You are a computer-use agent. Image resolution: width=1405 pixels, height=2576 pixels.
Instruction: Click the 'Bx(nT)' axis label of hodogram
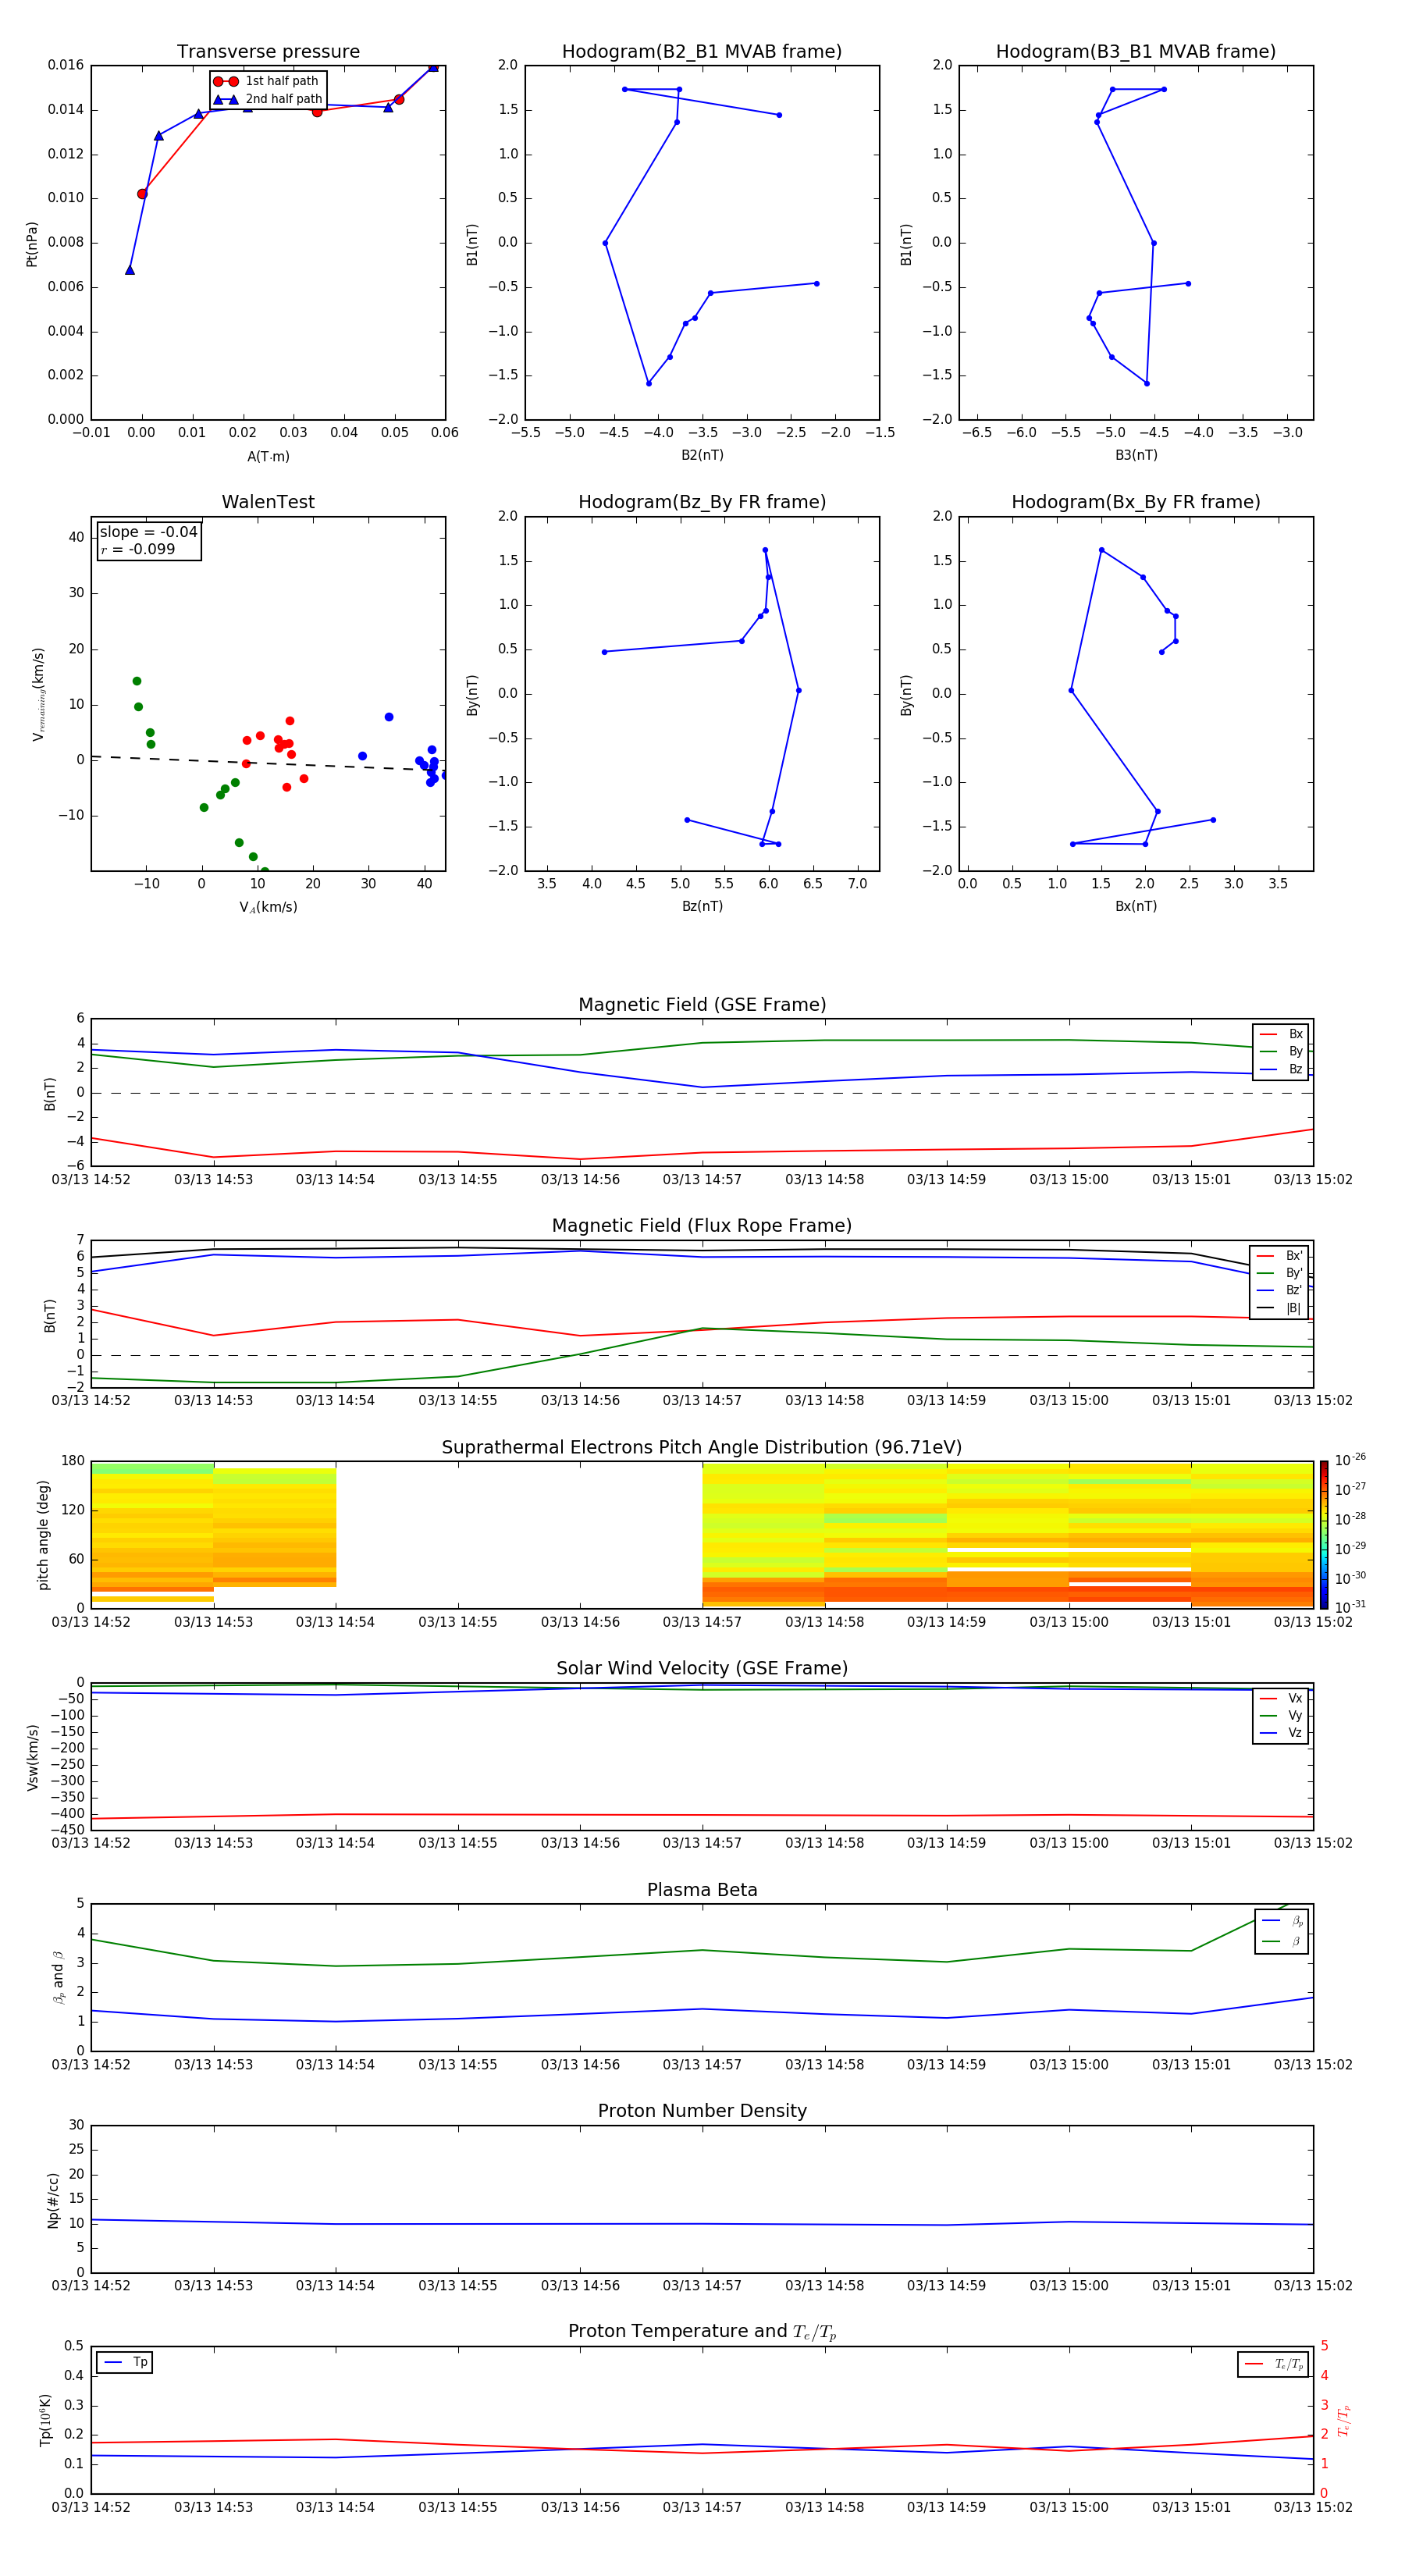[x=1136, y=906]
